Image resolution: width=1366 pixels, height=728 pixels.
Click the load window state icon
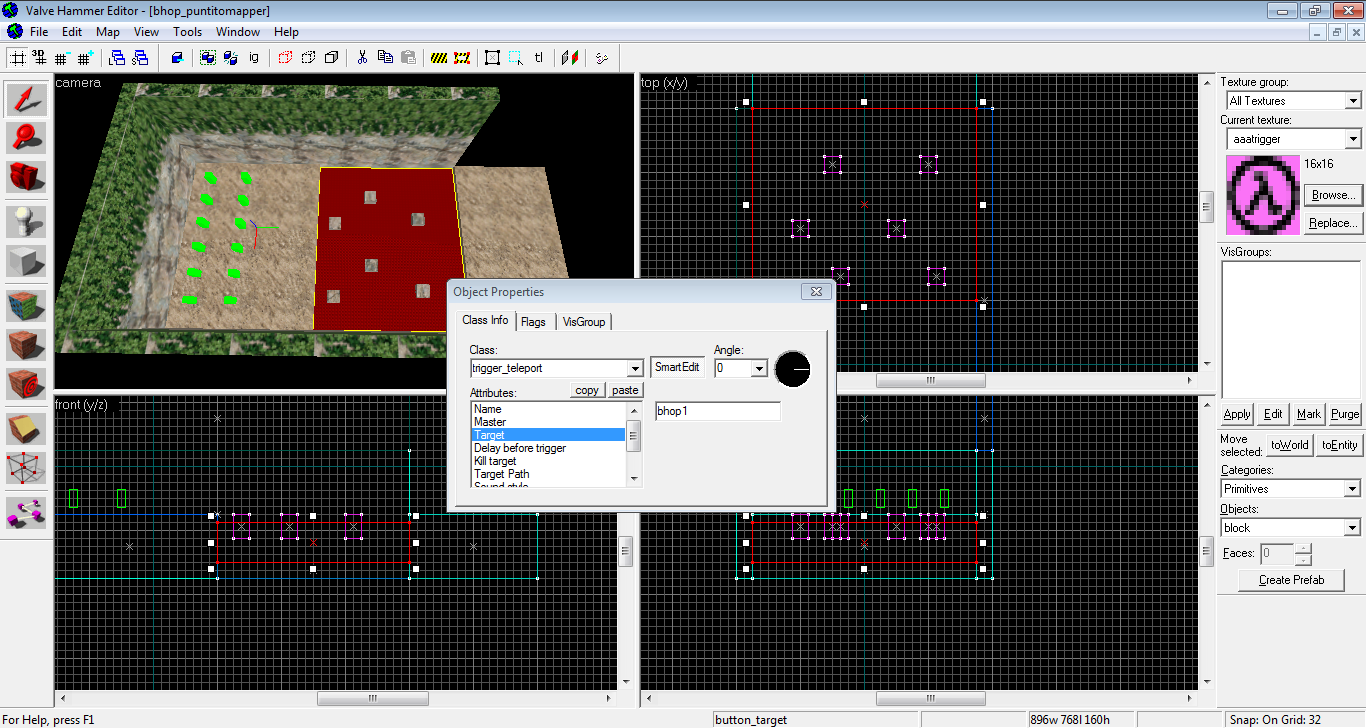tap(117, 58)
